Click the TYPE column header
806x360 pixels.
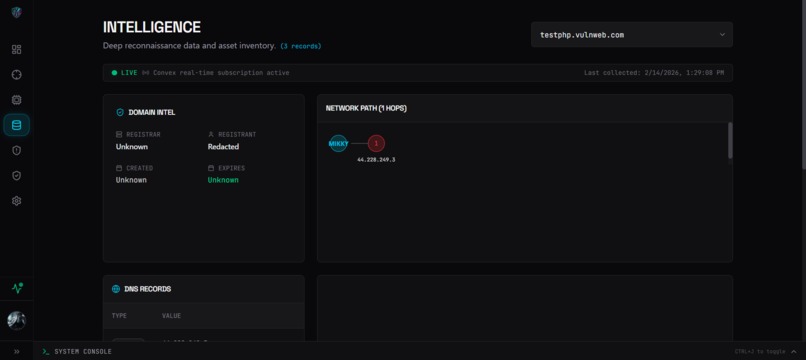tap(119, 316)
